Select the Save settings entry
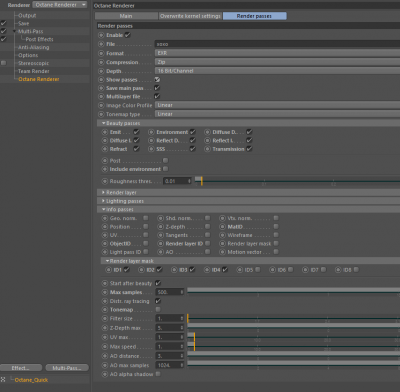The image size is (400, 392). [x=24, y=23]
